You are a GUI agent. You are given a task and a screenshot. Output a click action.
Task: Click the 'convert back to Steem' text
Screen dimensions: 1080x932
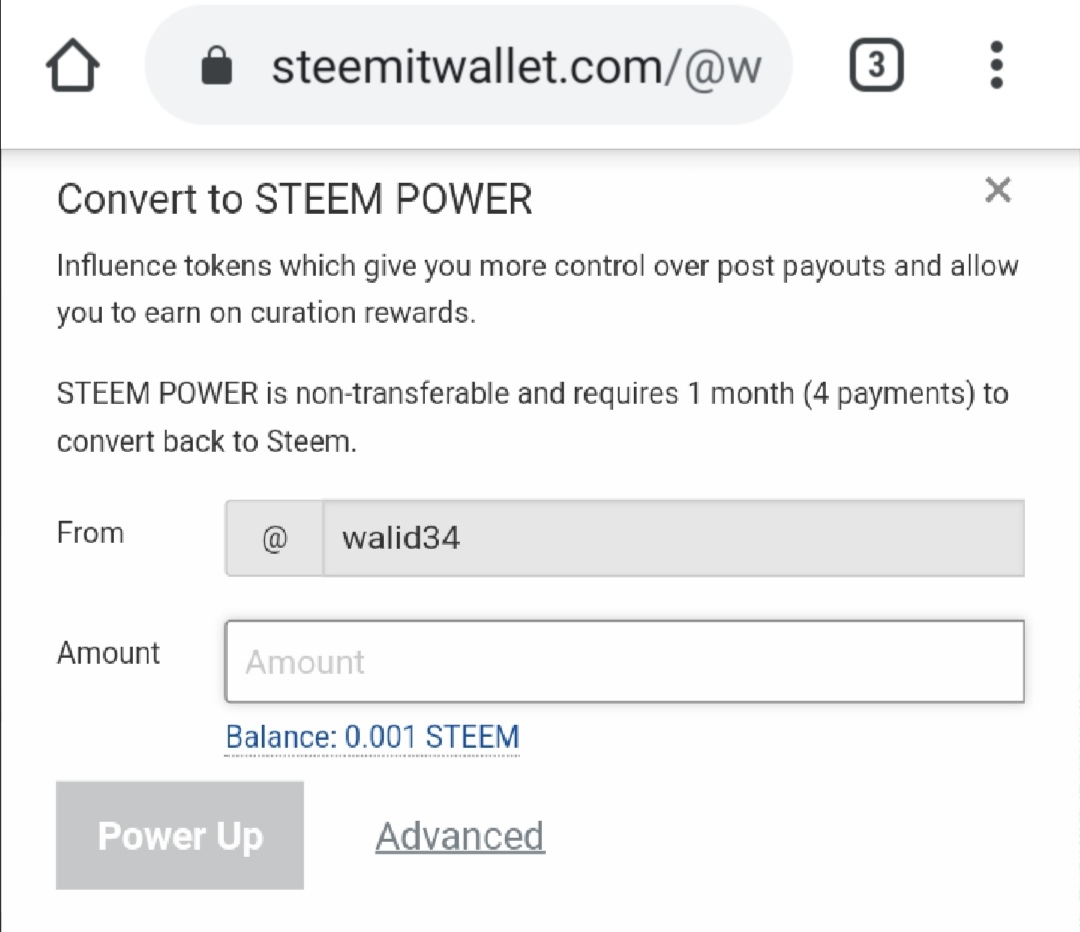[207, 442]
